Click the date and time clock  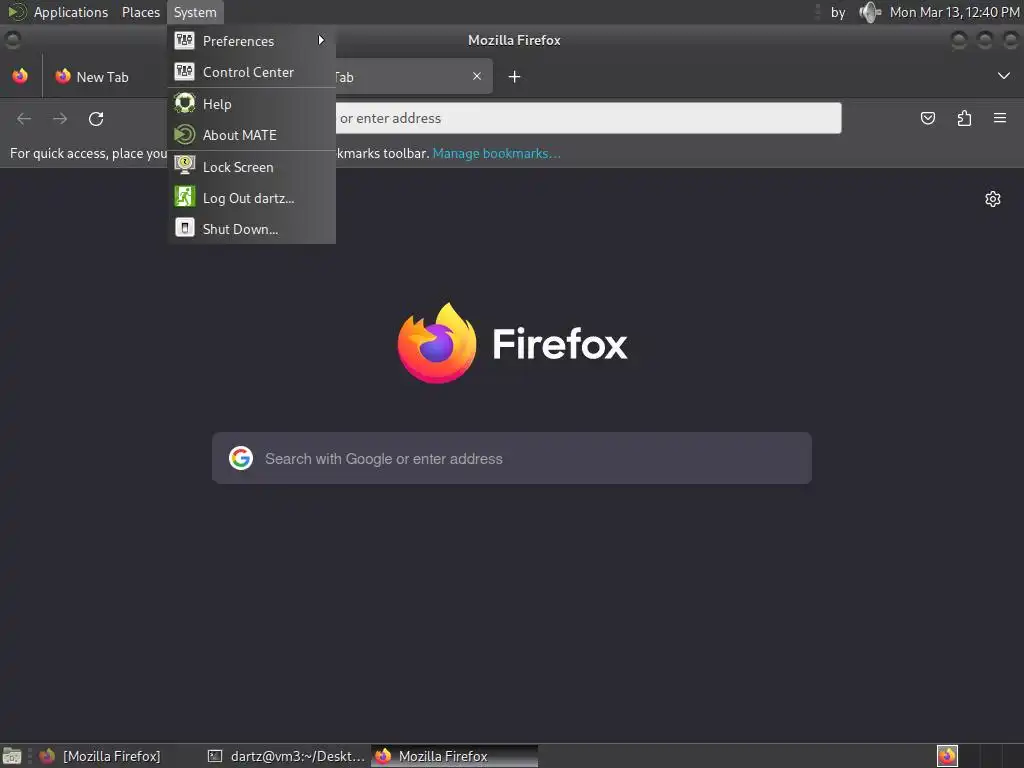coord(954,12)
